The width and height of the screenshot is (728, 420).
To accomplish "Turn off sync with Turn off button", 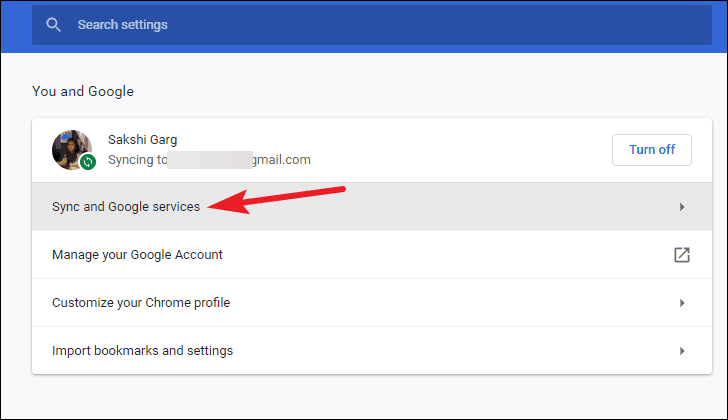I will tap(651, 149).
